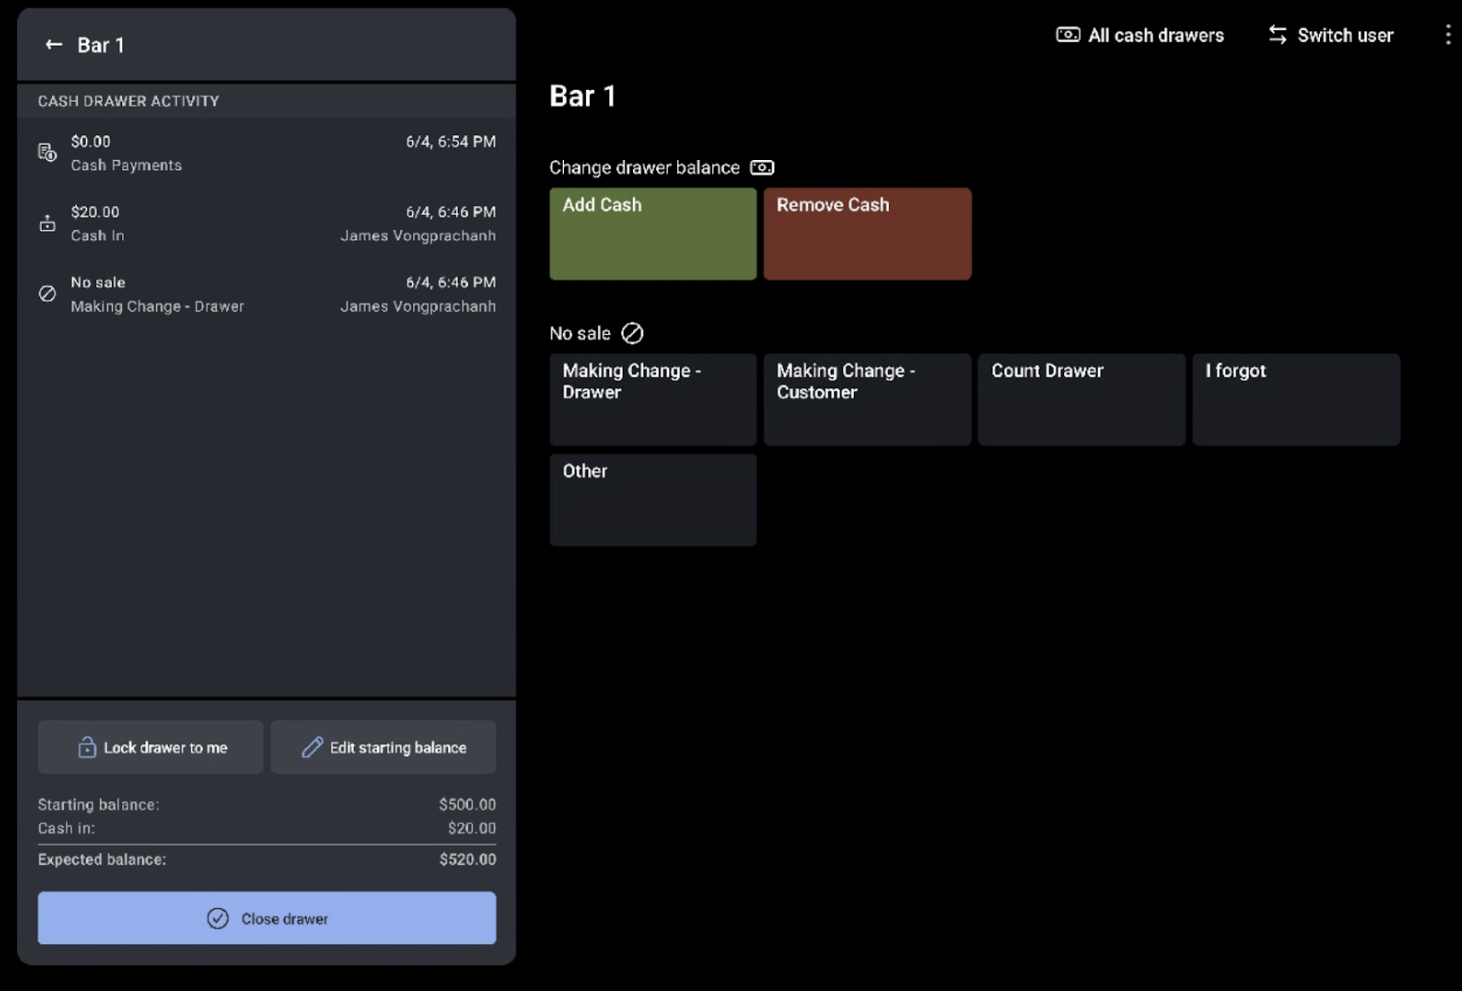Click the No sale prohibition icon in heading

632,334
